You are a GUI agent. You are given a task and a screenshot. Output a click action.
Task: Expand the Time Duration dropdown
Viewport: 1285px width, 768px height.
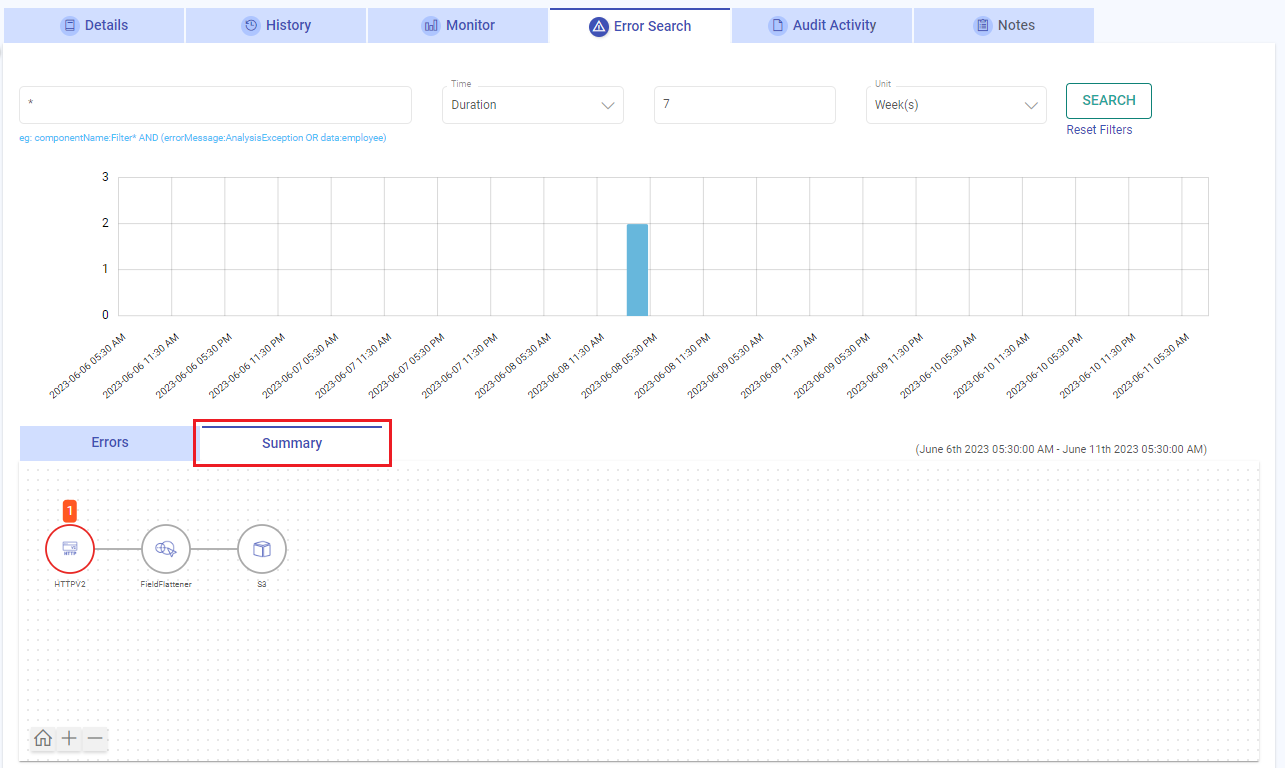pyautogui.click(x=532, y=105)
